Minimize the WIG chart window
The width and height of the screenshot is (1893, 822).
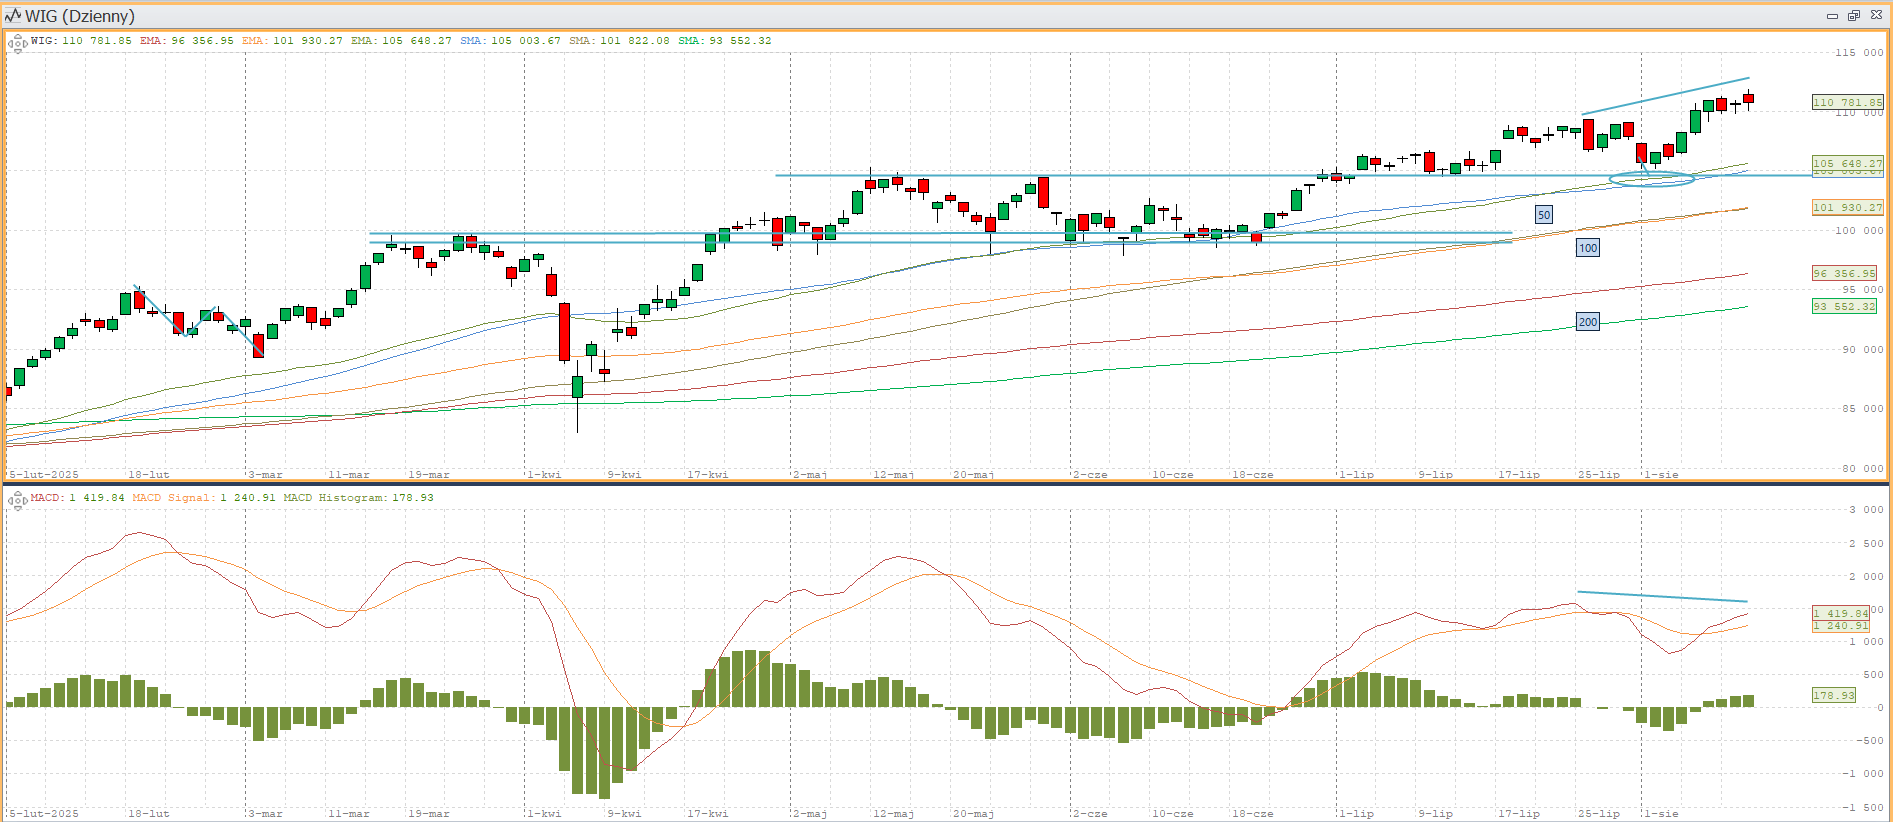point(1832,16)
